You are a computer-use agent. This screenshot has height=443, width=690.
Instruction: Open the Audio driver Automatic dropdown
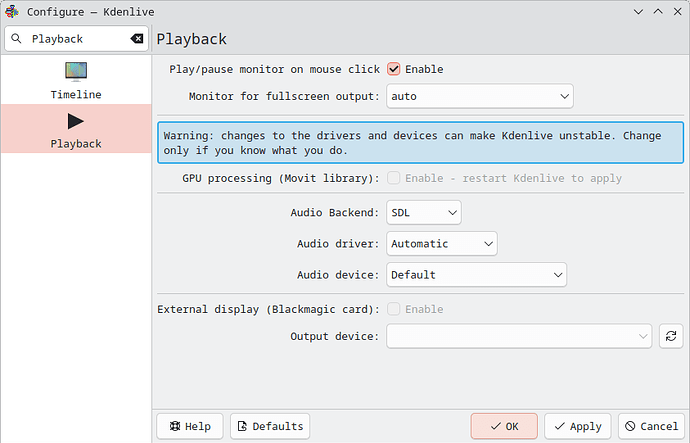(x=442, y=244)
